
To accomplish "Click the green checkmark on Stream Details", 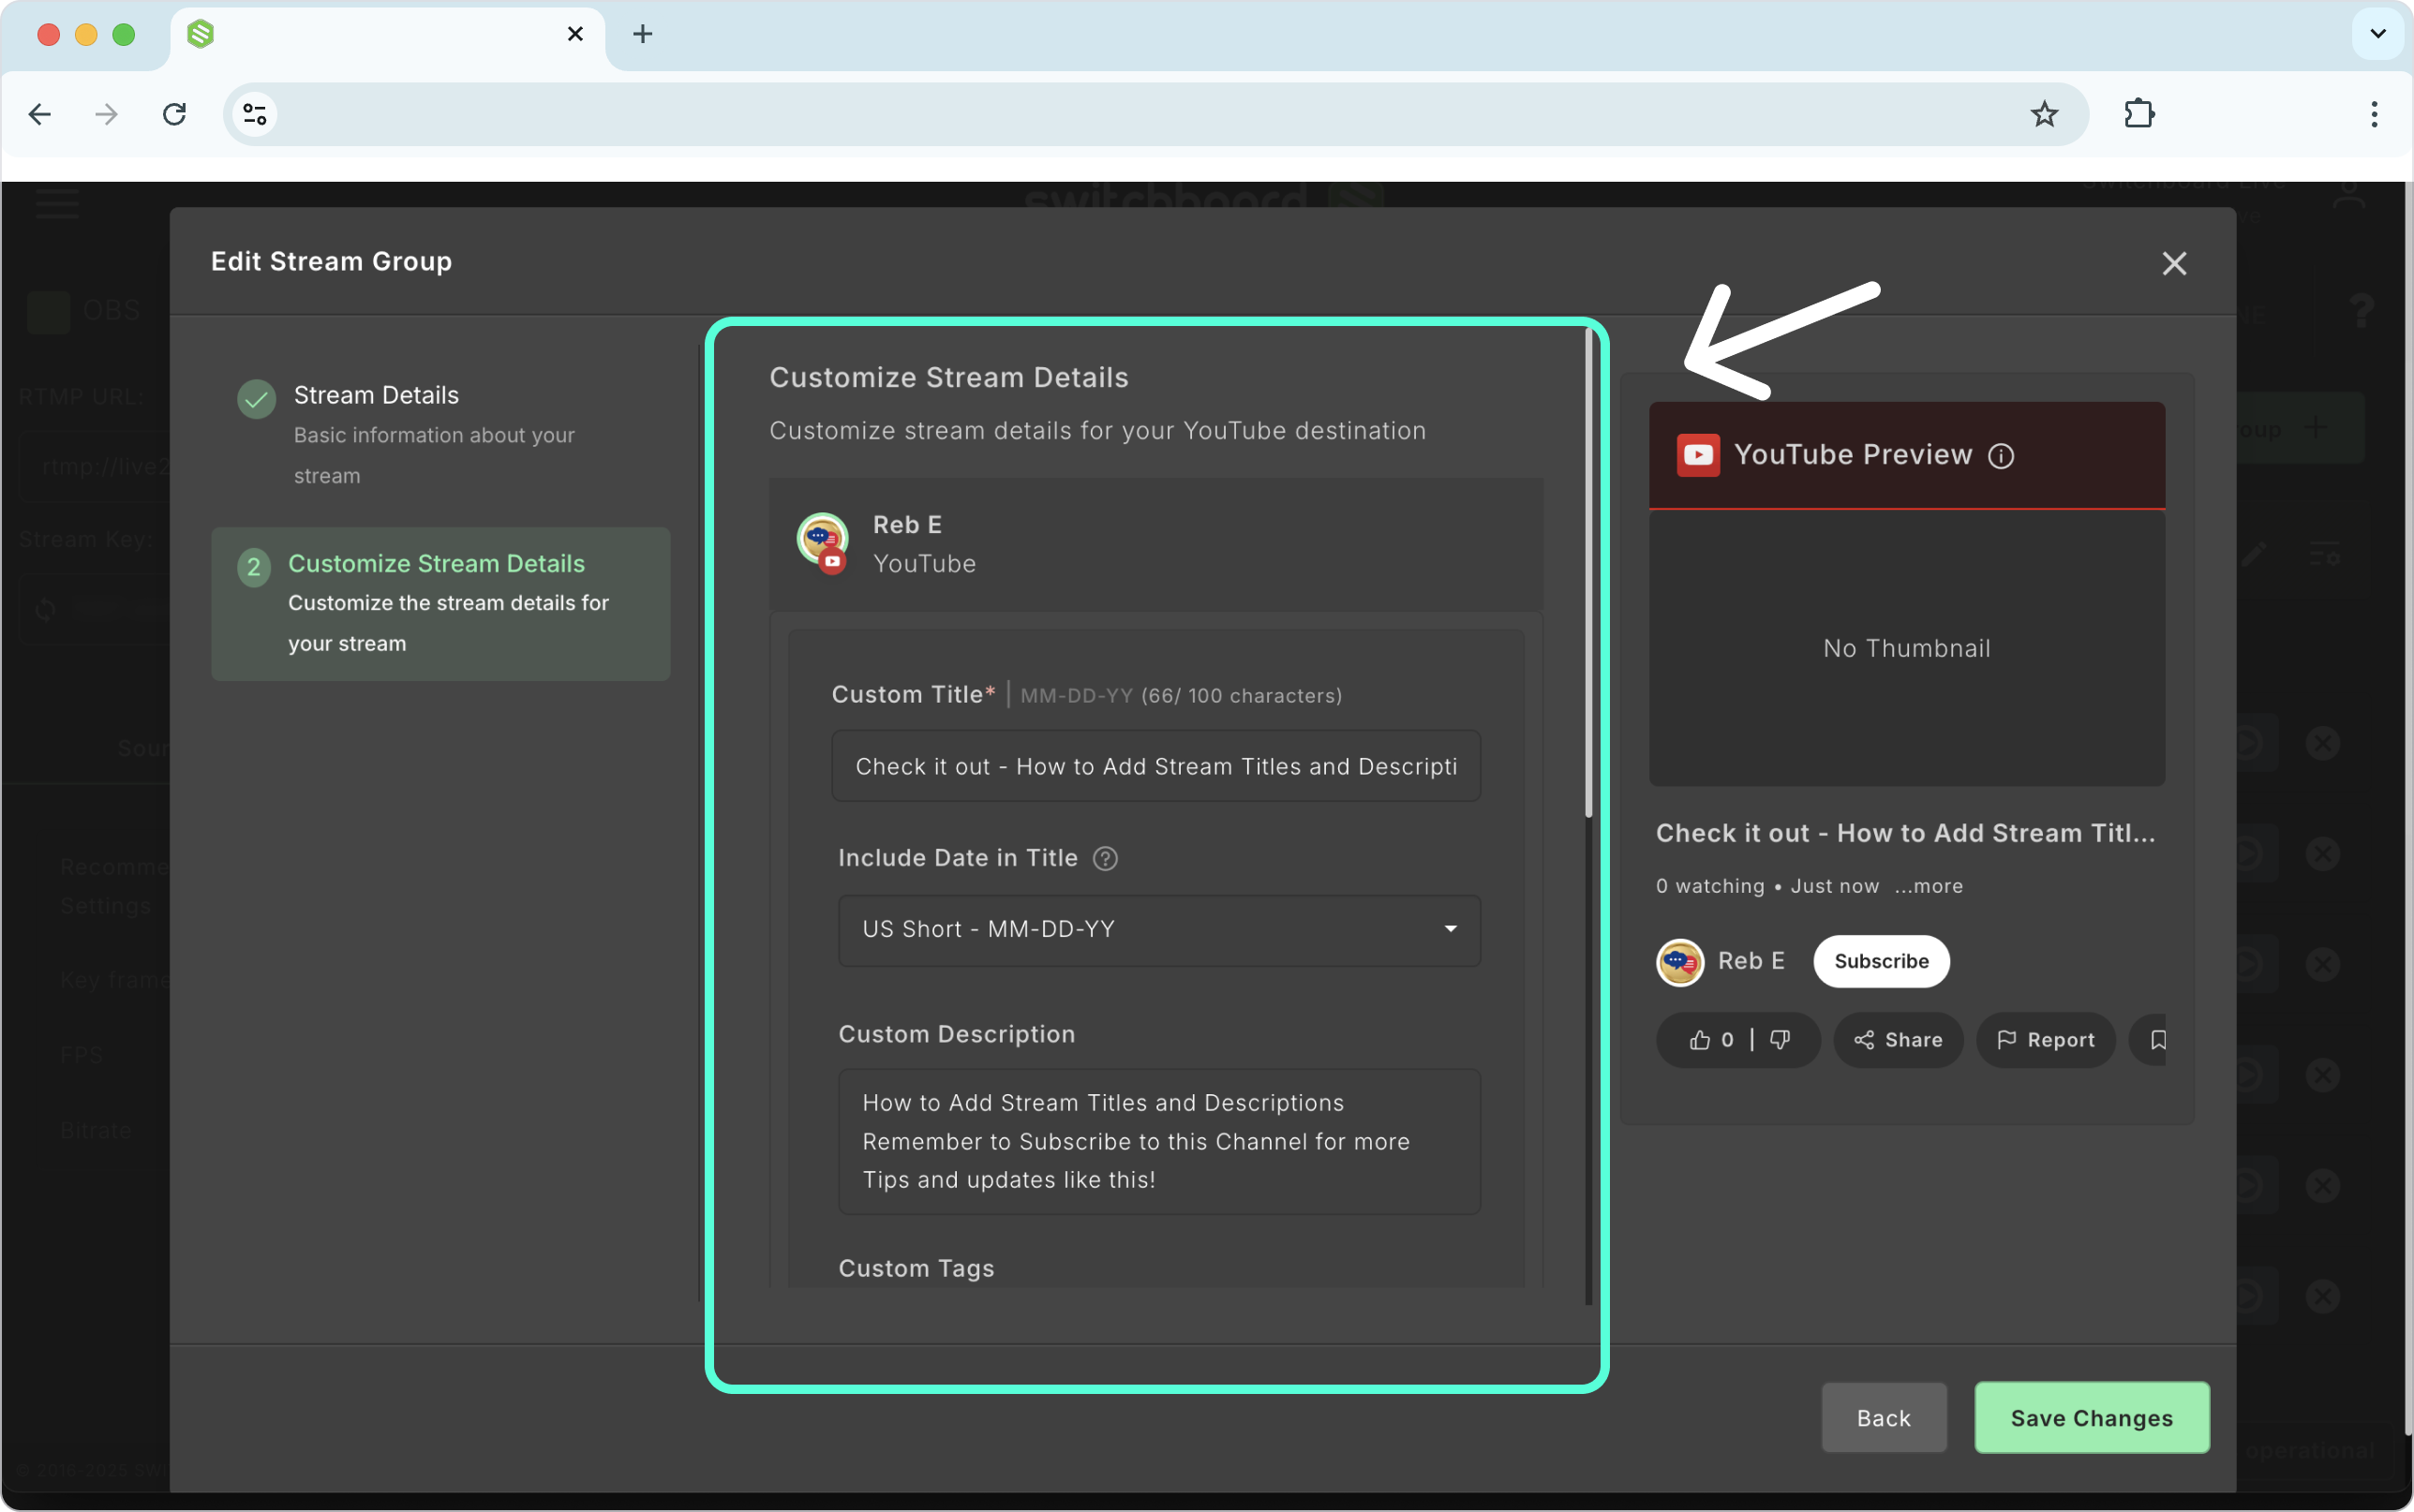I will pyautogui.click(x=256, y=399).
